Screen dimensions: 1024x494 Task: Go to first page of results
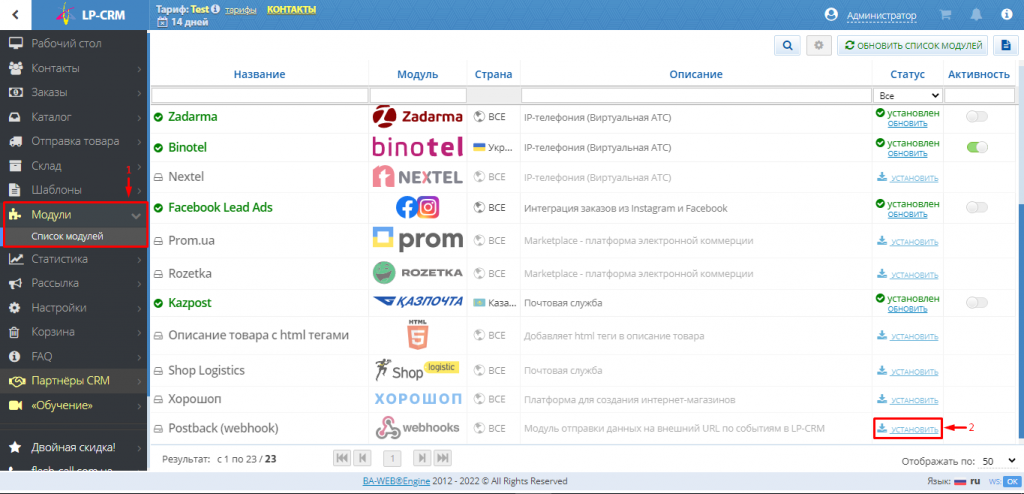point(341,458)
